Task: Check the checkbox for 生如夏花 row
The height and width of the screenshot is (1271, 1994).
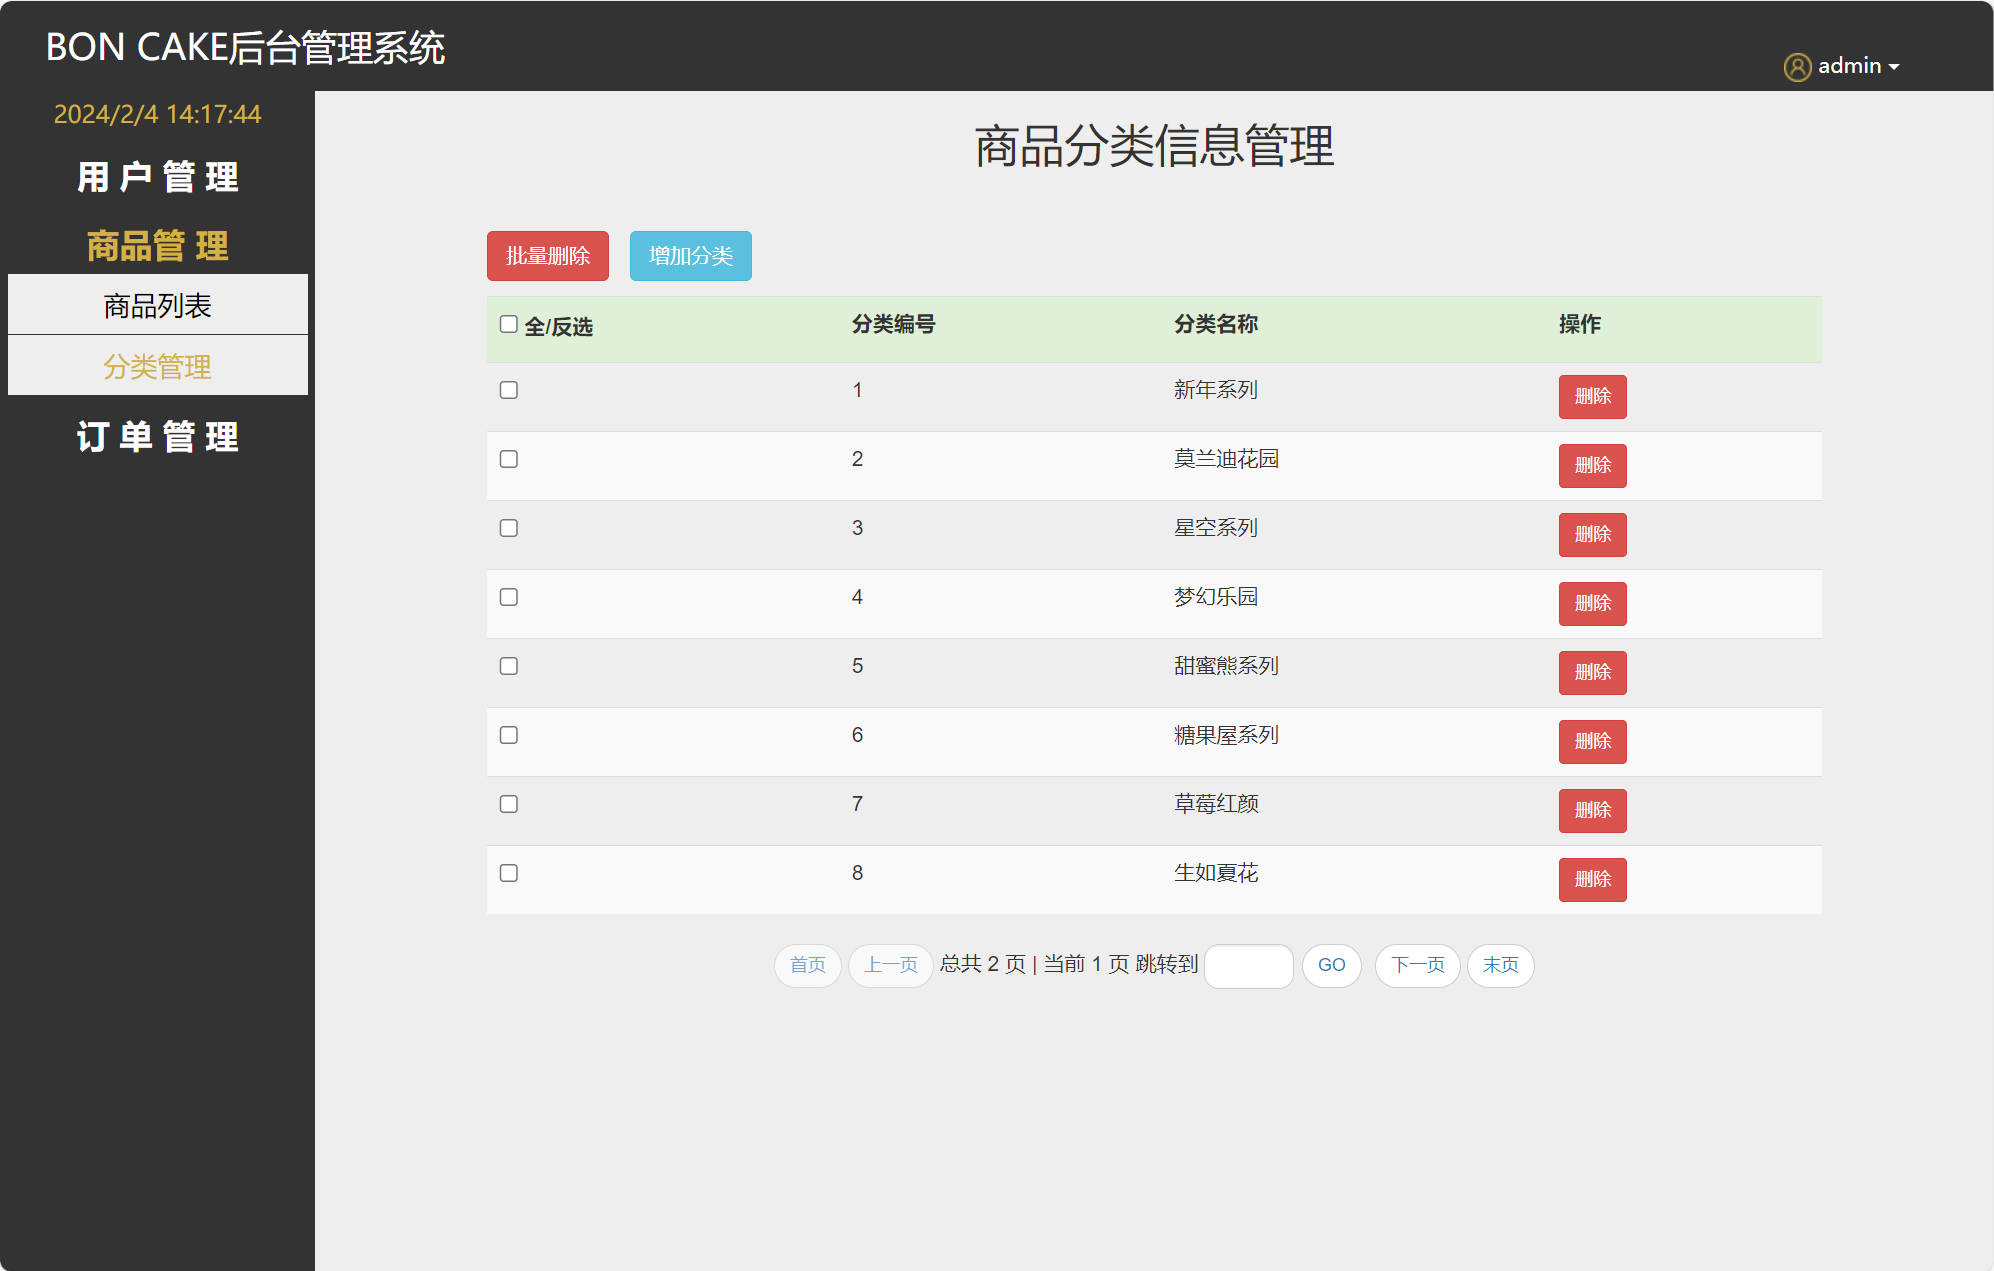Action: pos(508,872)
